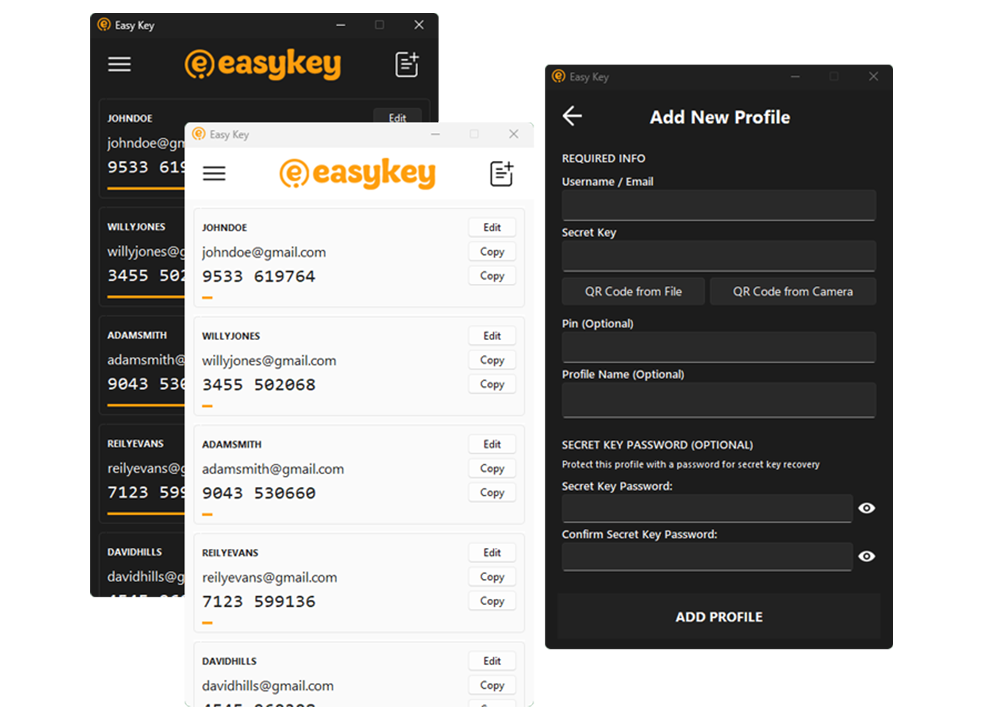
Task: Click the add new profile icon
Action: (x=501, y=172)
